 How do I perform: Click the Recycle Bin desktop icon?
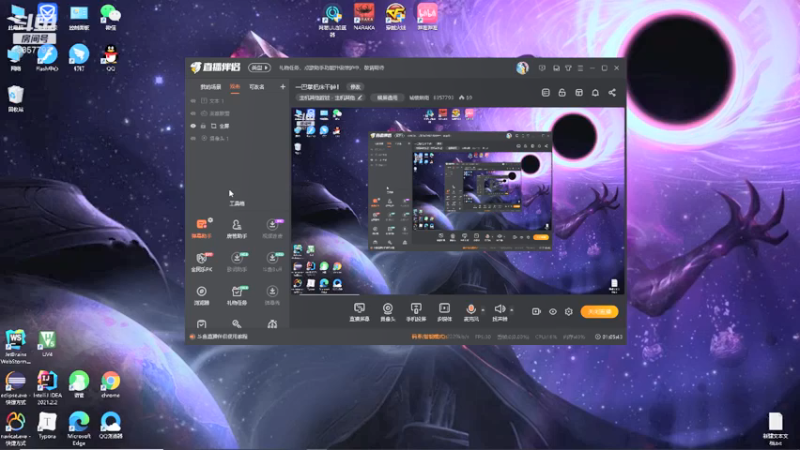(15, 98)
